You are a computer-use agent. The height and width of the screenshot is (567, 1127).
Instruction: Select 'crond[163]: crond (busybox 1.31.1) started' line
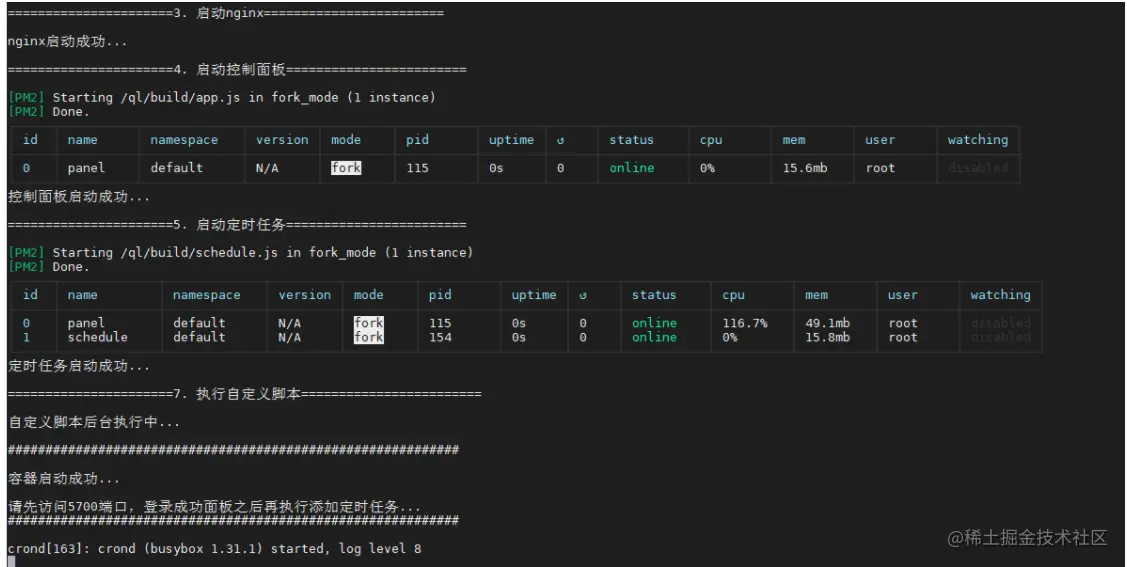[214, 548]
